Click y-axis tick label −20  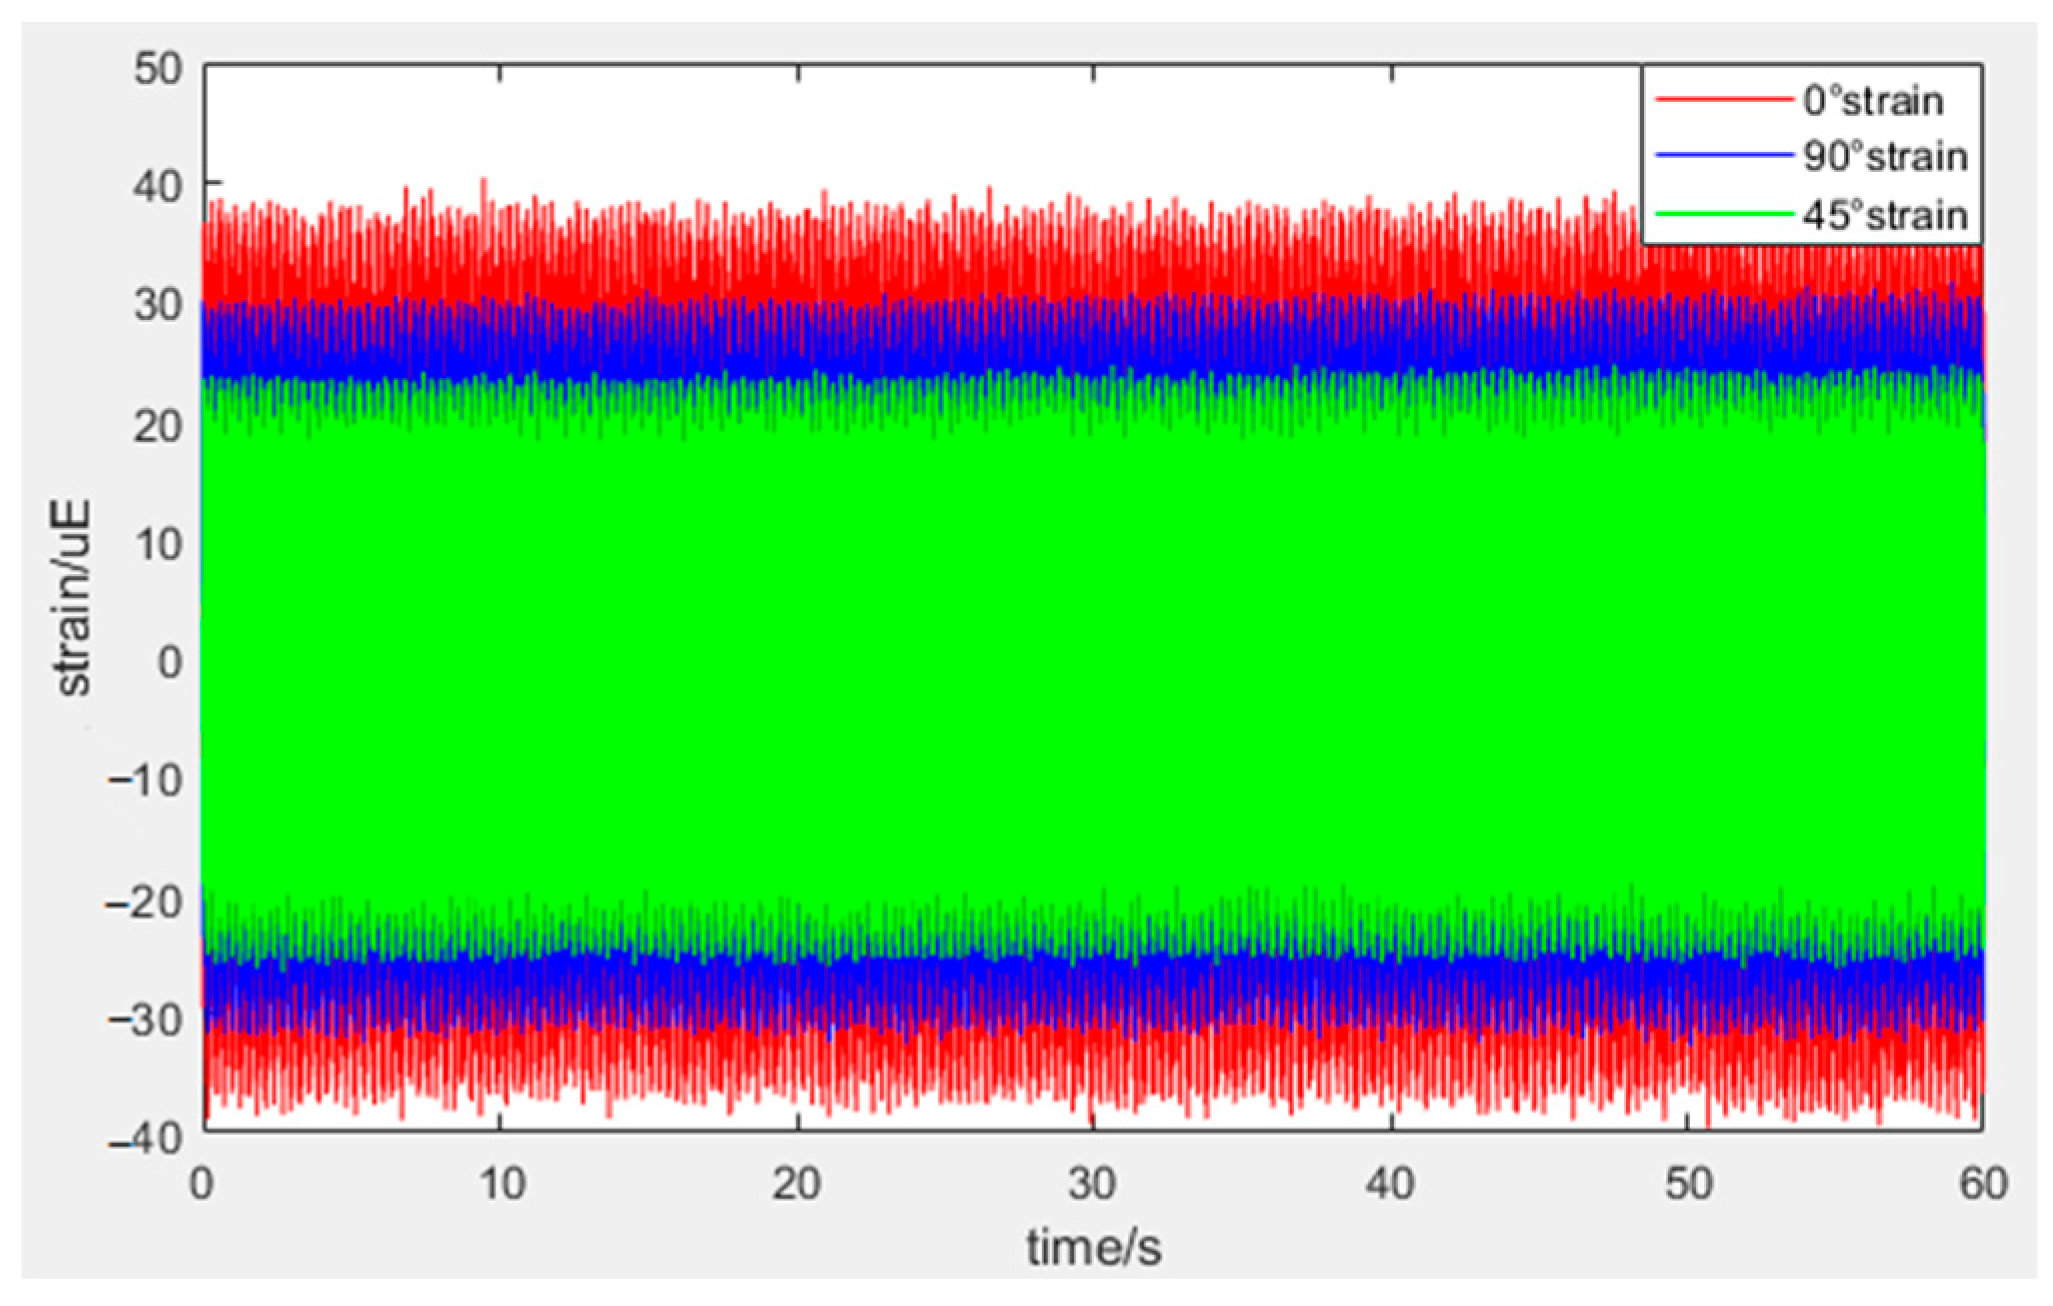point(145,902)
